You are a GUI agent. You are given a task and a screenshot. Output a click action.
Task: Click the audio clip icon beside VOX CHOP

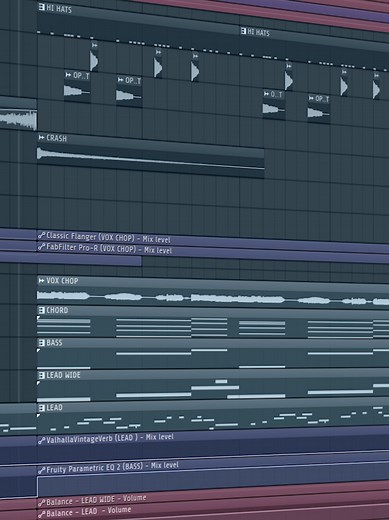click(x=42, y=281)
